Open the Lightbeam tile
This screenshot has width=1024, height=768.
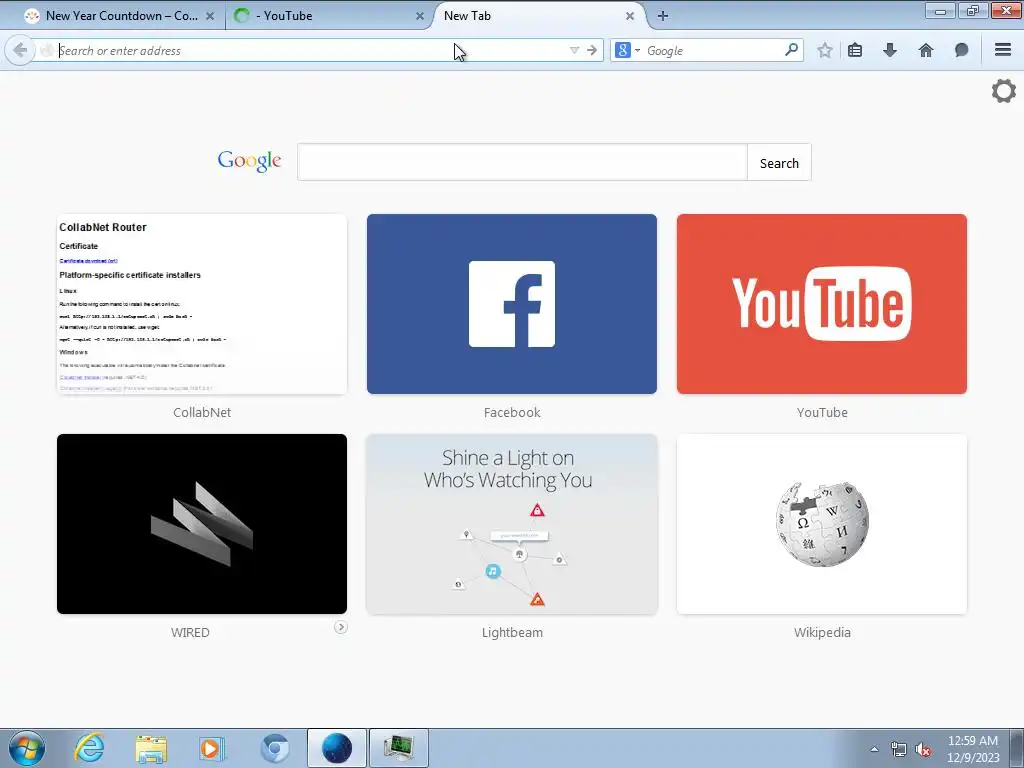(512, 524)
